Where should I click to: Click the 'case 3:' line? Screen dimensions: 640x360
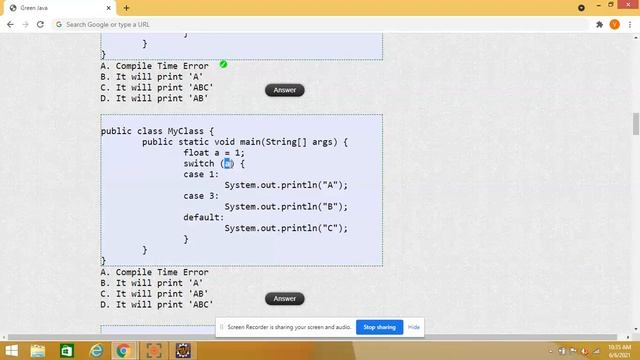(x=201, y=196)
